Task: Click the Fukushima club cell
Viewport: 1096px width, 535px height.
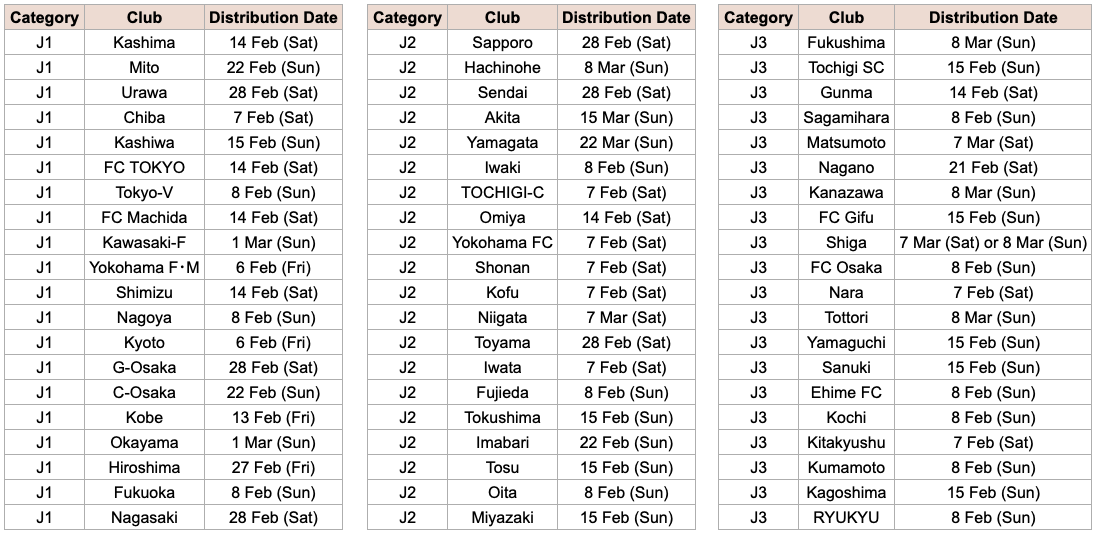Action: click(846, 43)
